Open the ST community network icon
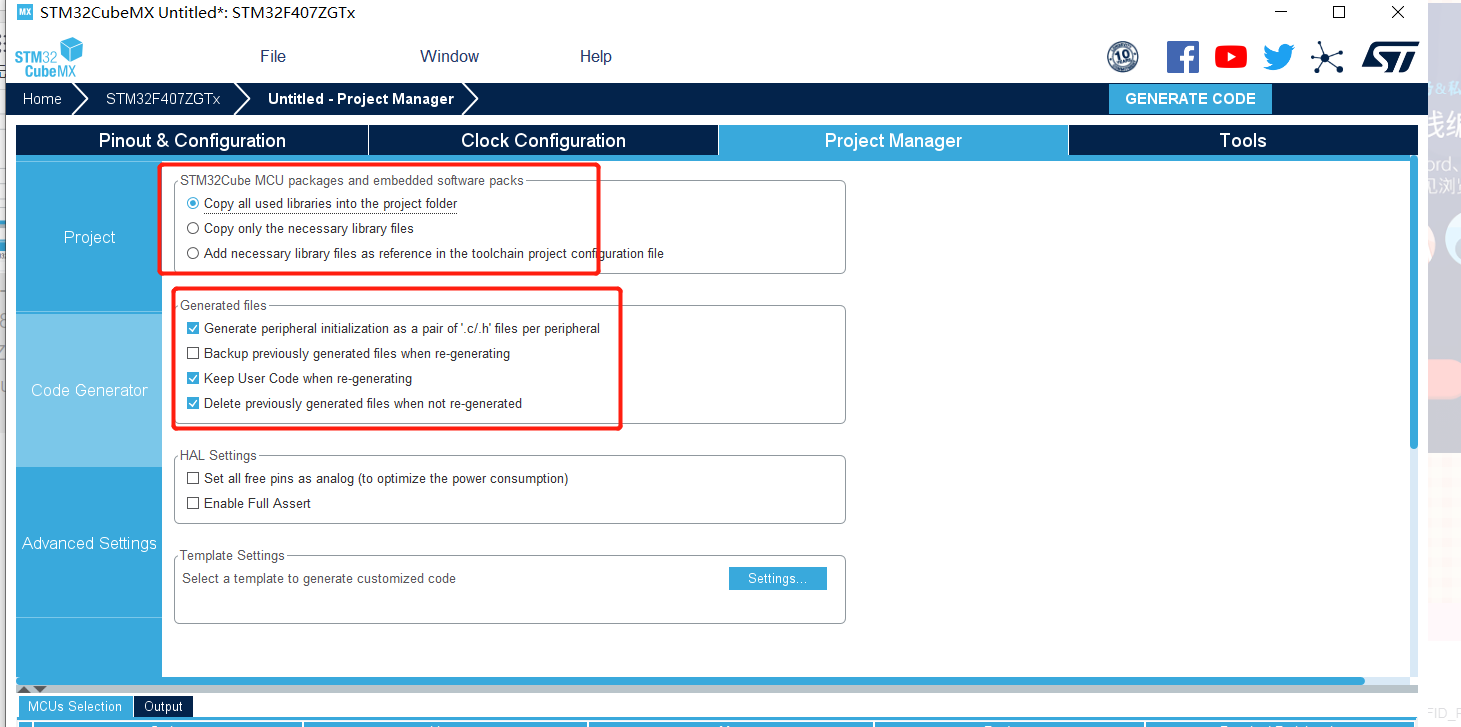1461x727 pixels. 1327,57
